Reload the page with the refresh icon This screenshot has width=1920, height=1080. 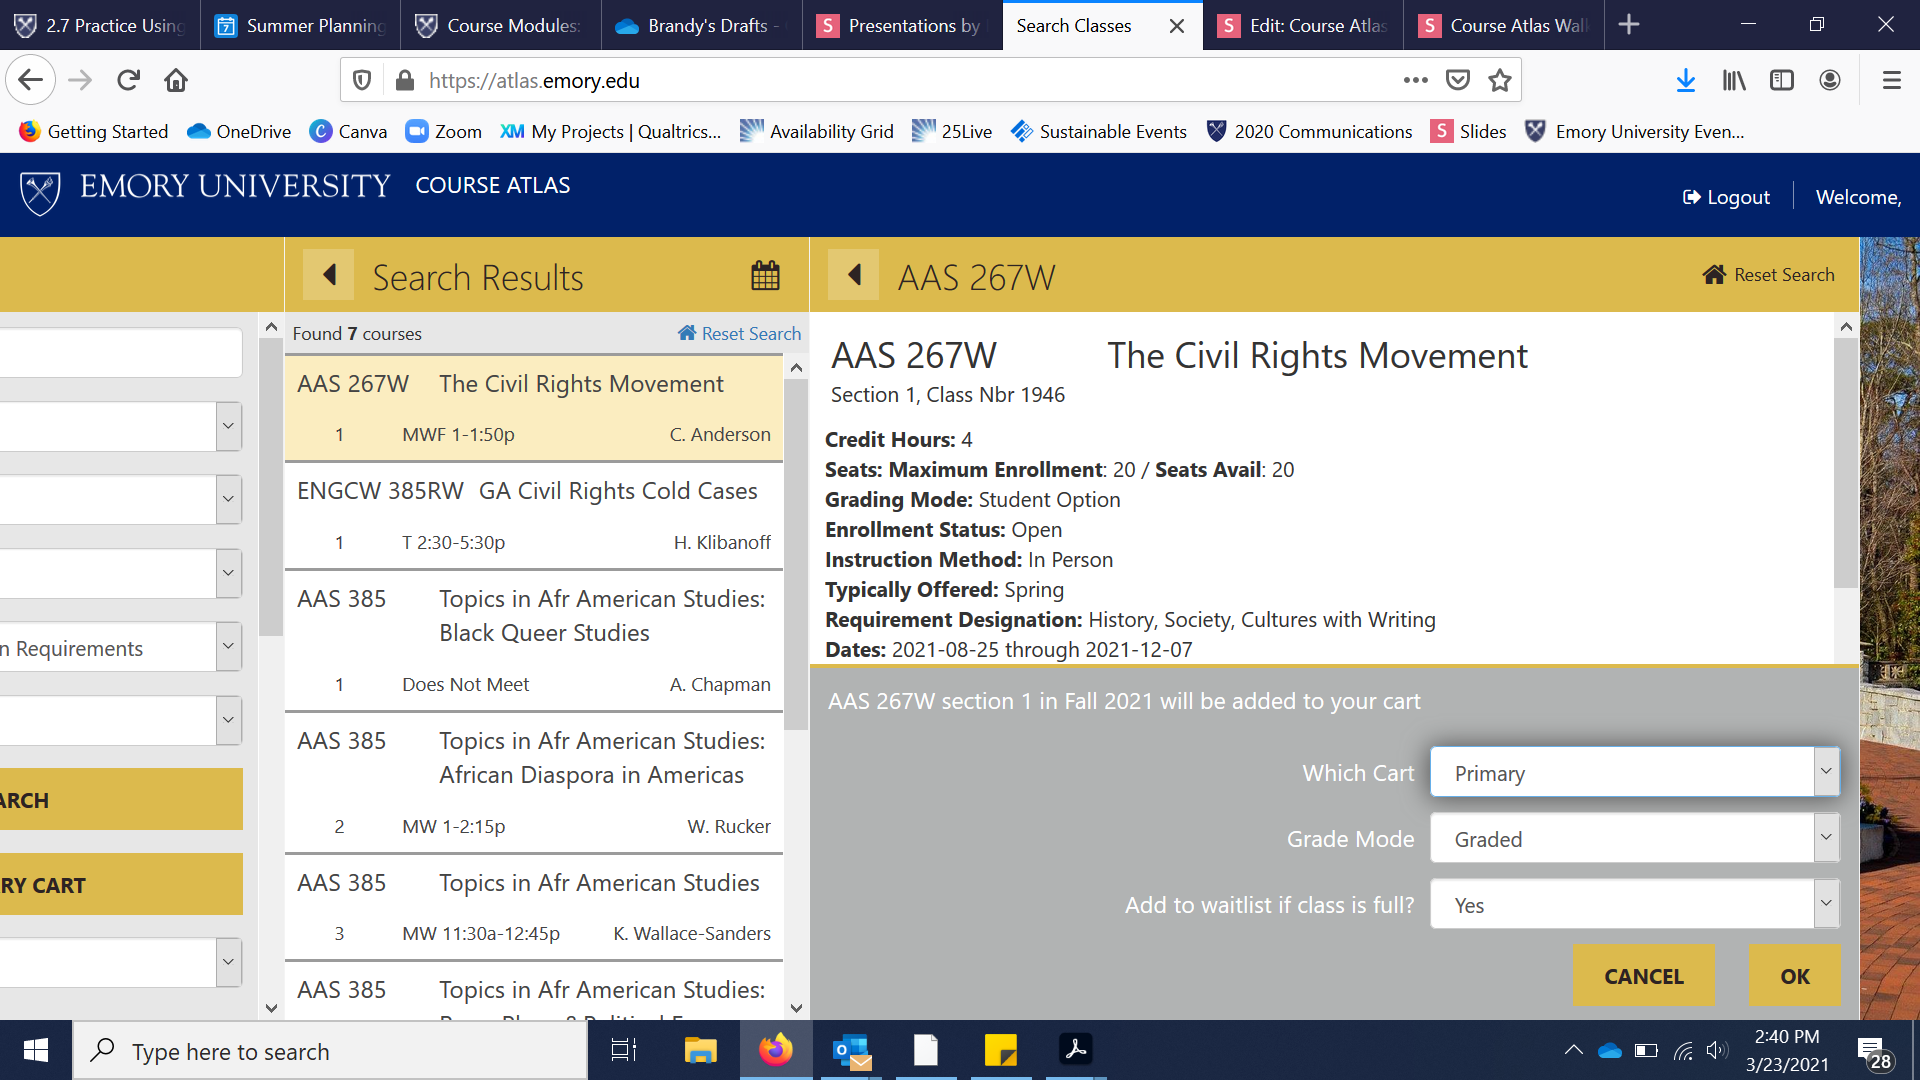(128, 80)
